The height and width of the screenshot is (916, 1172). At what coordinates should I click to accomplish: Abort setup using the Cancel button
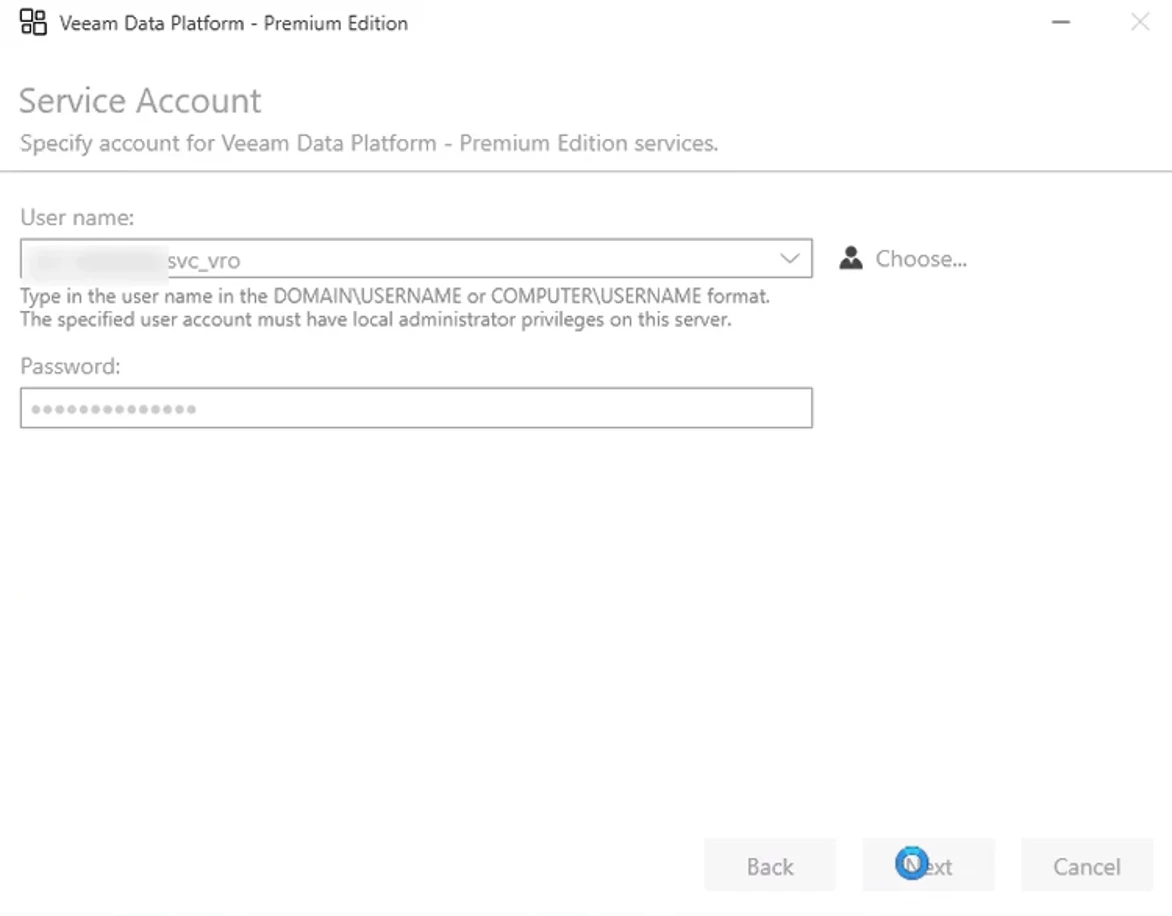click(1087, 865)
